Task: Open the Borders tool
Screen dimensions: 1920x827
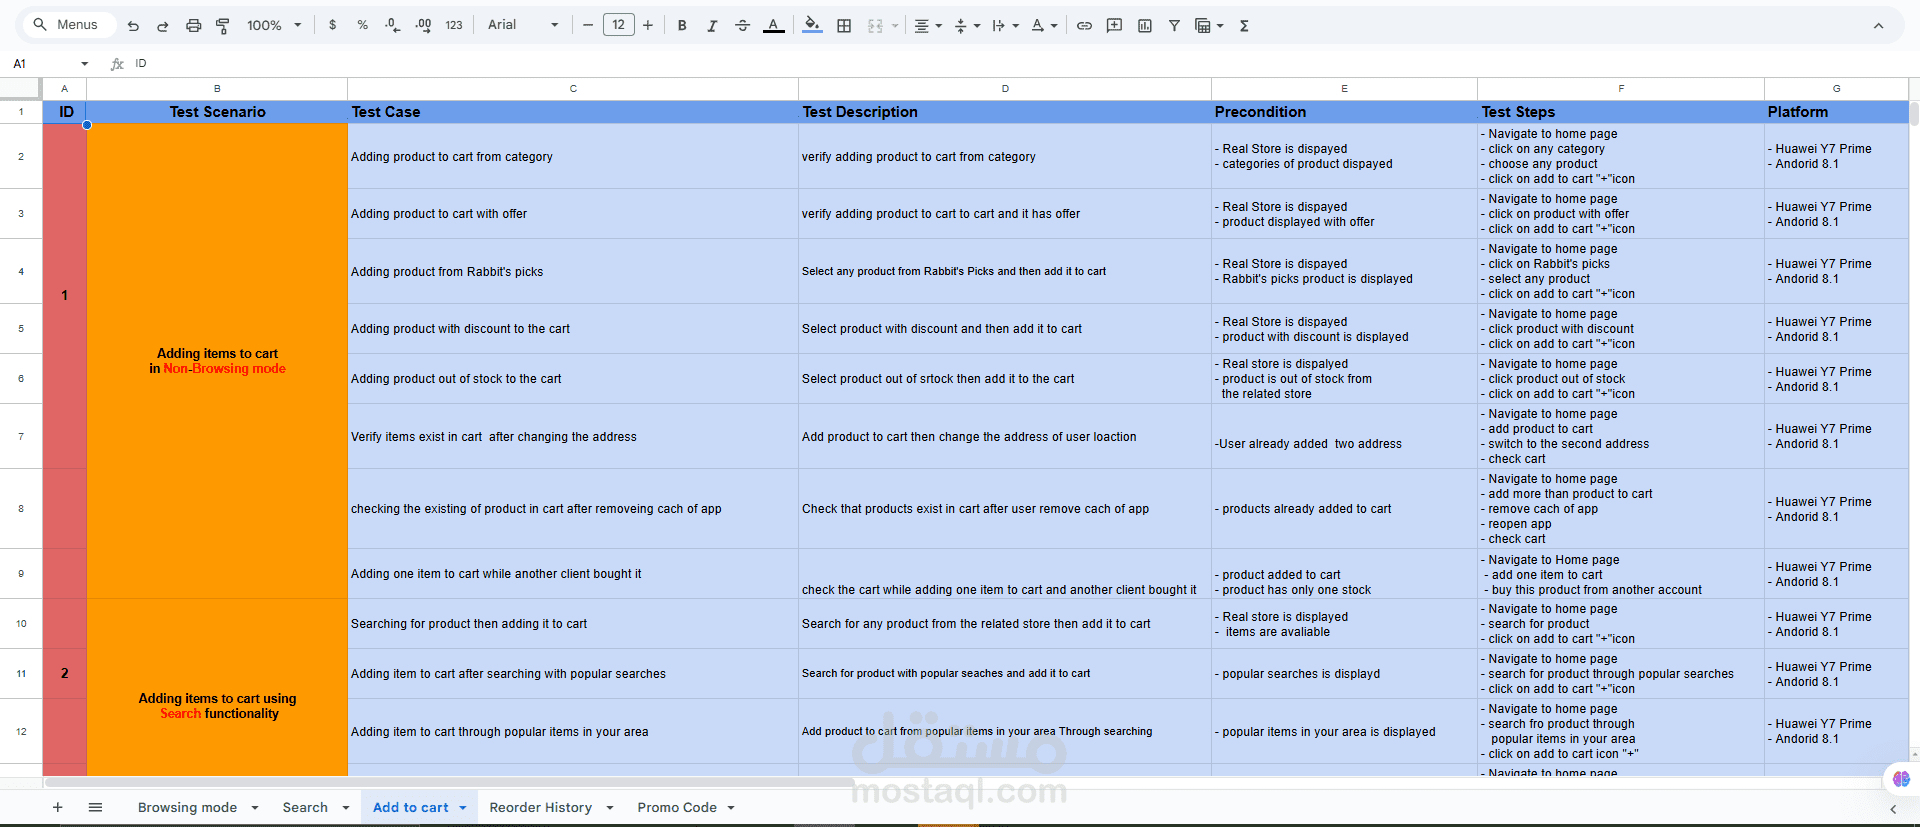Action: 844,26
